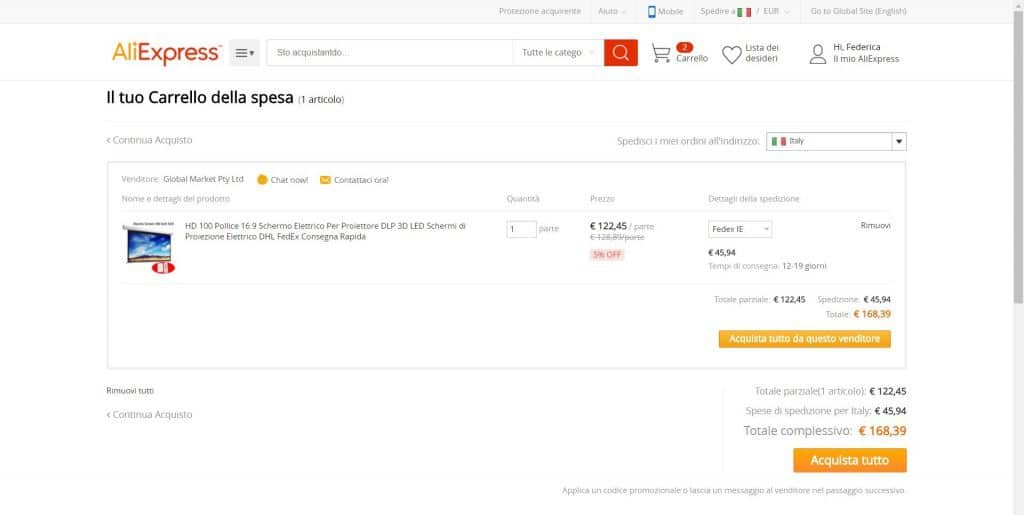Click the Mobile link in top bar
Image resolution: width=1024 pixels, height=515 pixels.
(x=670, y=11)
